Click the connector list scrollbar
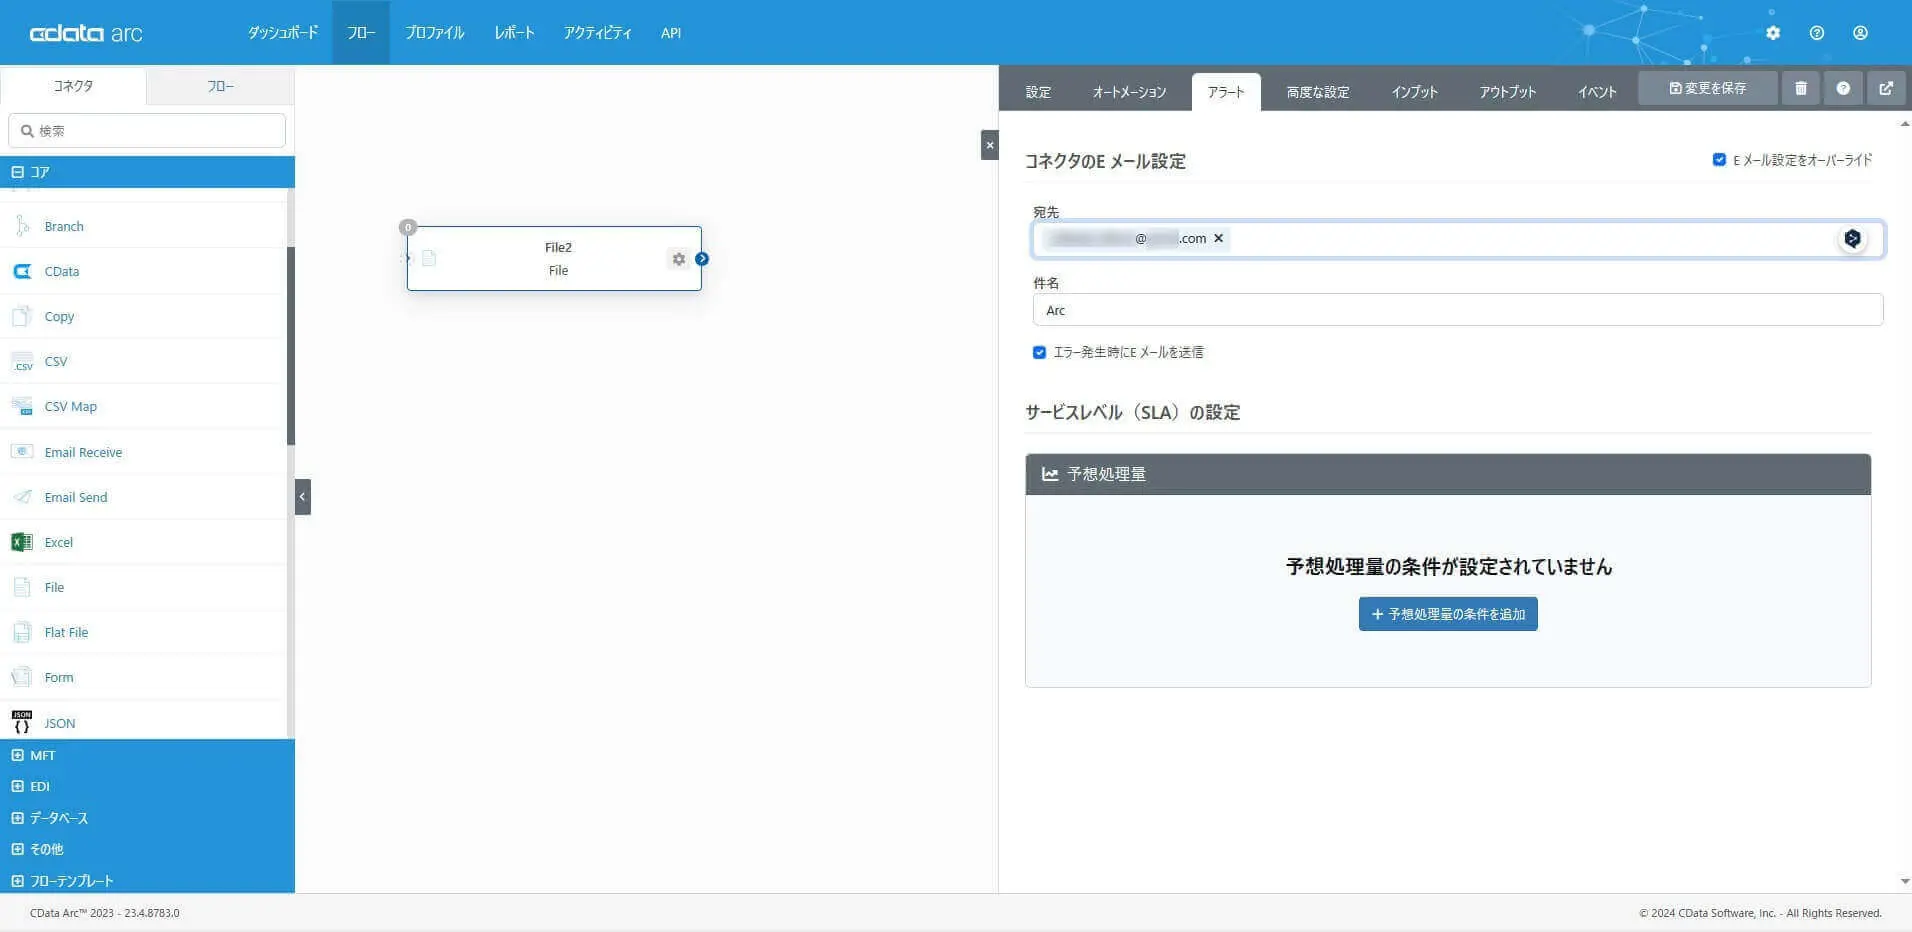The width and height of the screenshot is (1912, 932). pyautogui.click(x=291, y=346)
